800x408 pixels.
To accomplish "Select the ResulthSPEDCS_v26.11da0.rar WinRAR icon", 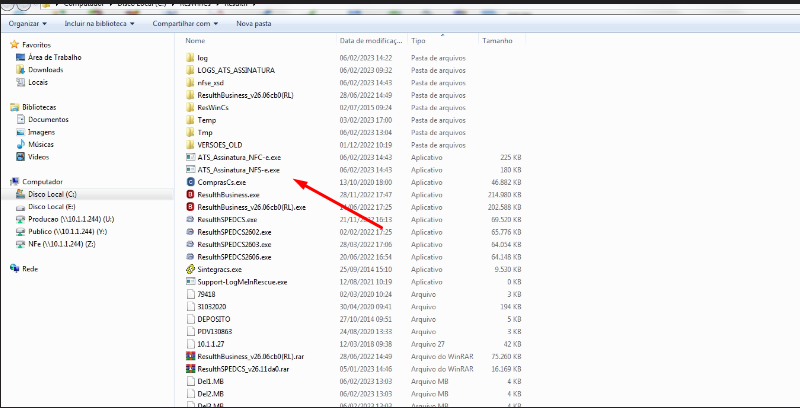I will click(x=190, y=369).
